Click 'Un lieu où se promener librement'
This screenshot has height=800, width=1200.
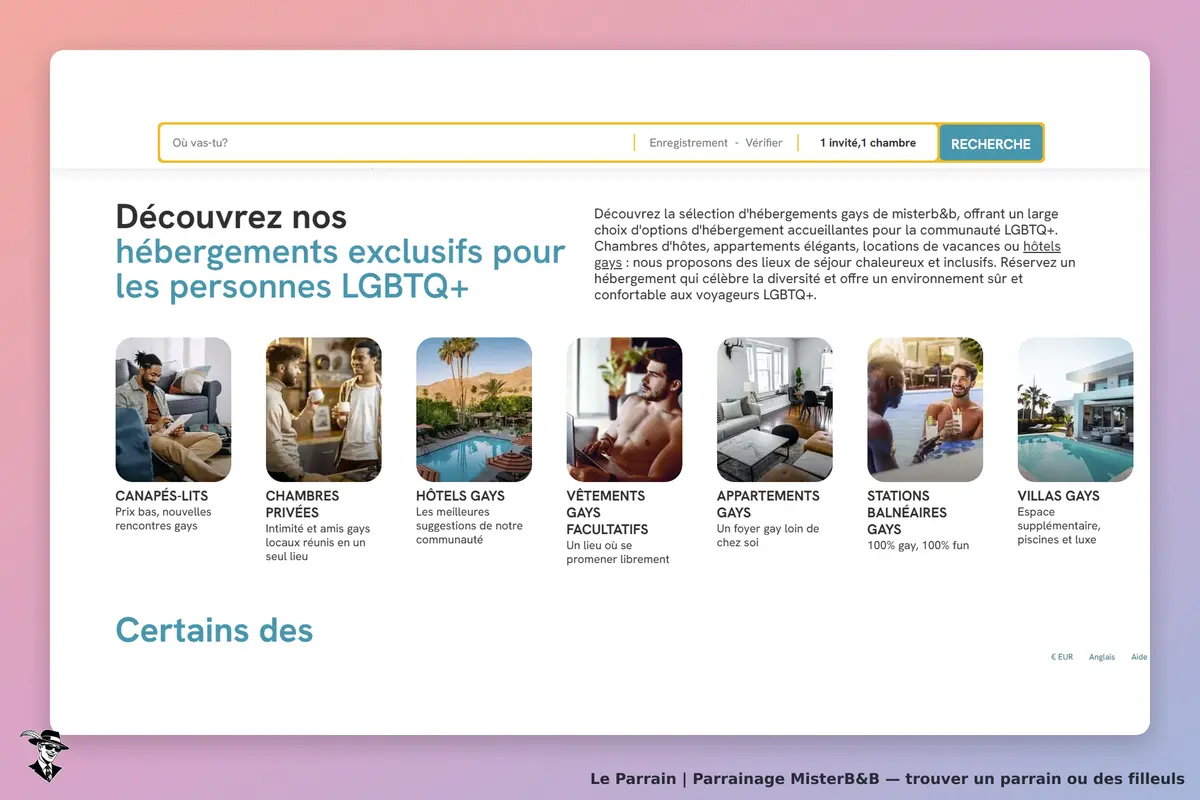(618, 552)
